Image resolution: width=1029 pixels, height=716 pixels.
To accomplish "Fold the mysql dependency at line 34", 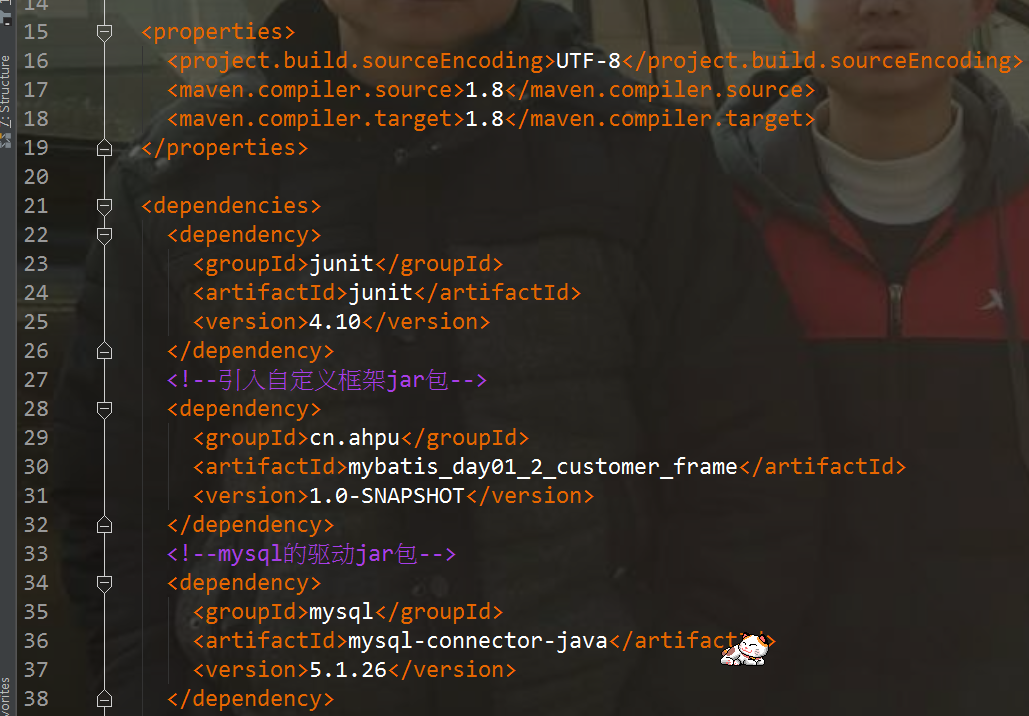I will coord(104,583).
